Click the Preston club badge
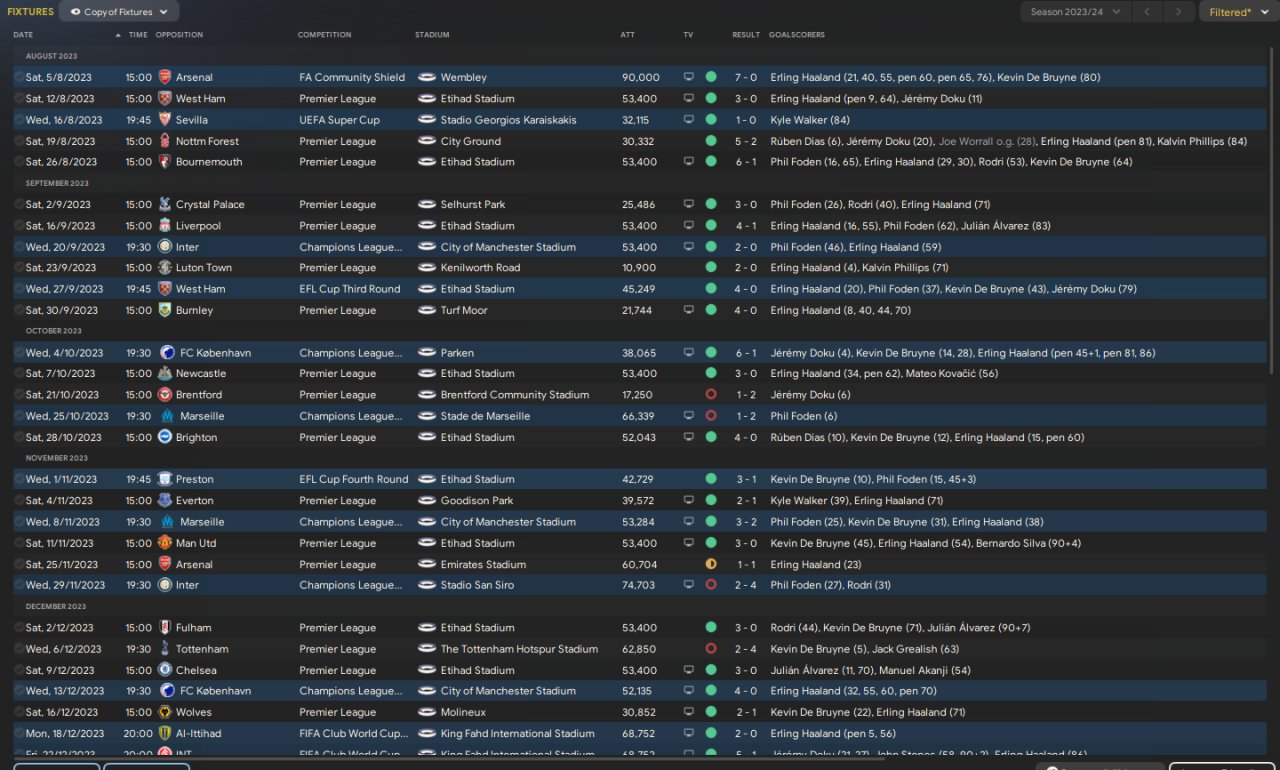The width and height of the screenshot is (1280, 770). [x=165, y=479]
